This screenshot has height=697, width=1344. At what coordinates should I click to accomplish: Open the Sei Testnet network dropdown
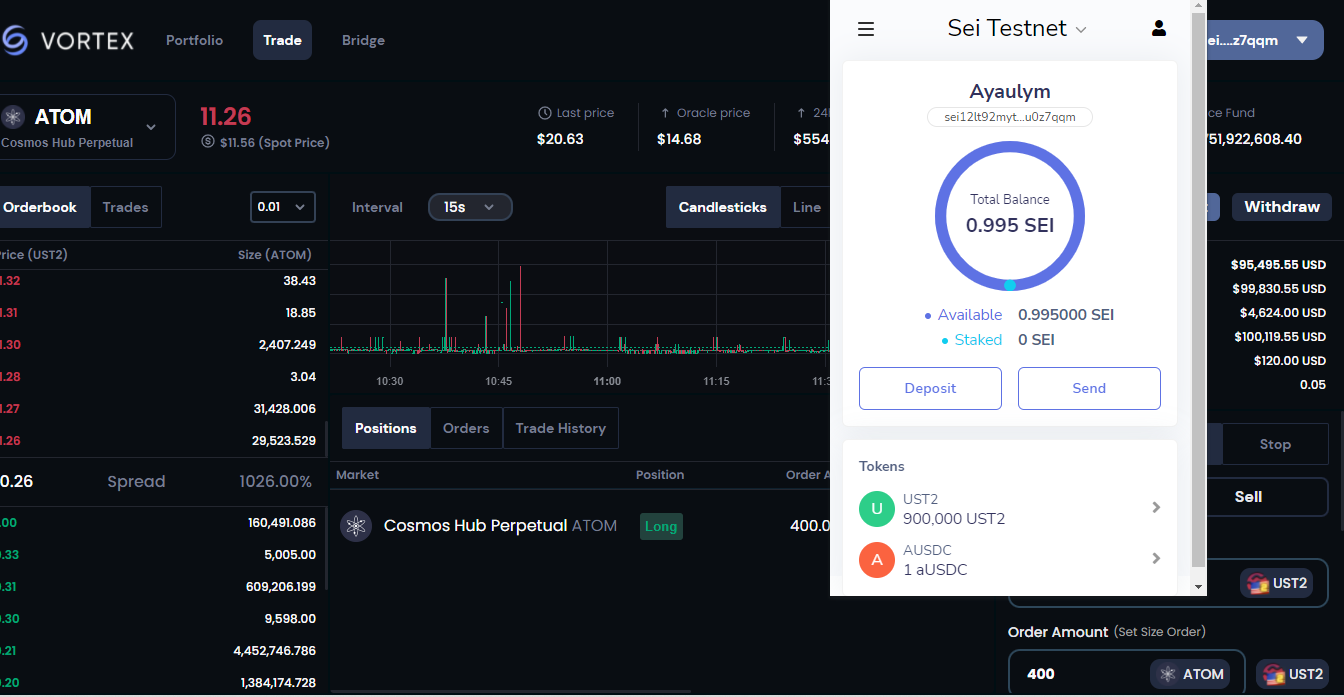(x=1016, y=29)
